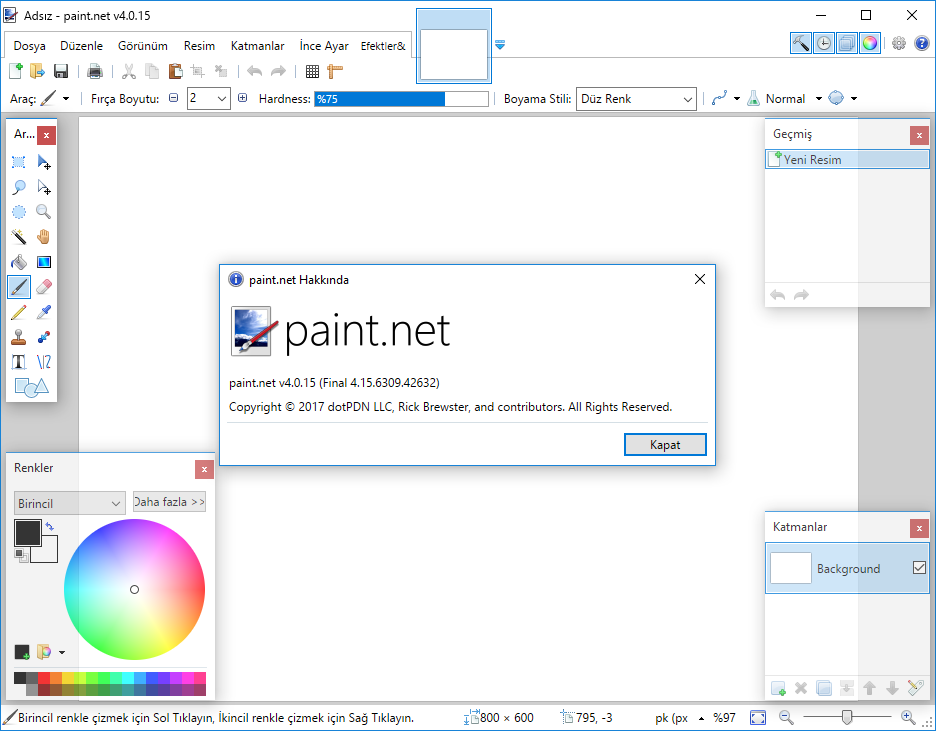The height and width of the screenshot is (731, 936).
Task: Select the Line/Curve tool
Action: pyautogui.click(x=44, y=362)
